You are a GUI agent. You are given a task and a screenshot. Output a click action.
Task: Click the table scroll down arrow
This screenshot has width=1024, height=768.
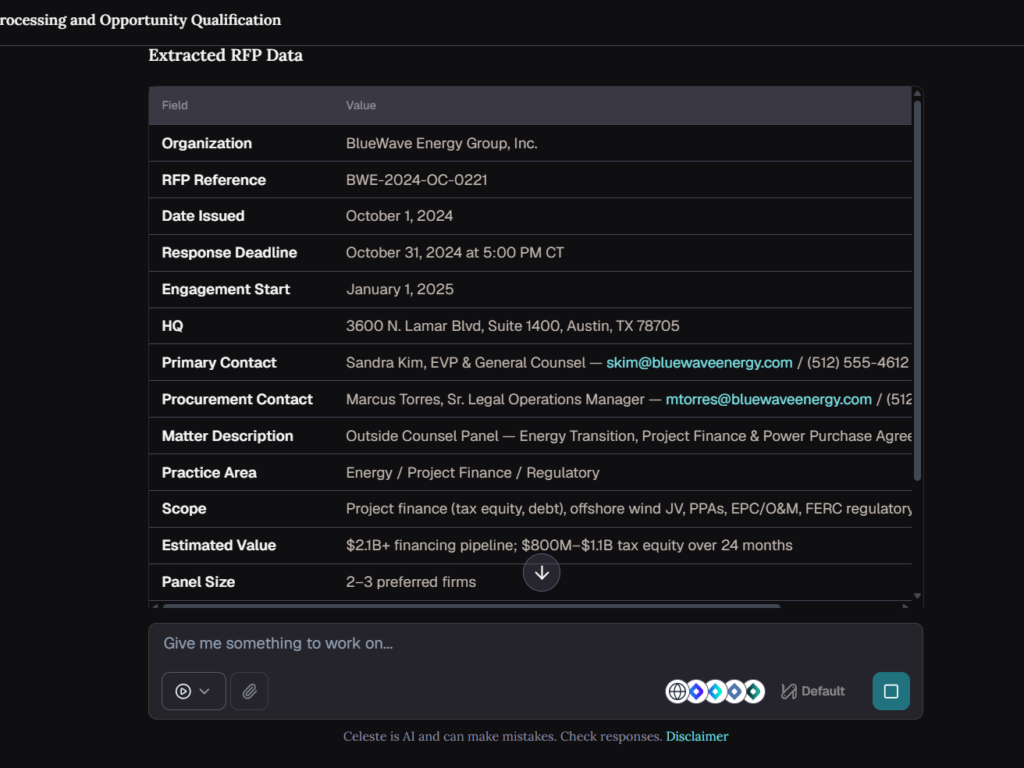click(917, 596)
